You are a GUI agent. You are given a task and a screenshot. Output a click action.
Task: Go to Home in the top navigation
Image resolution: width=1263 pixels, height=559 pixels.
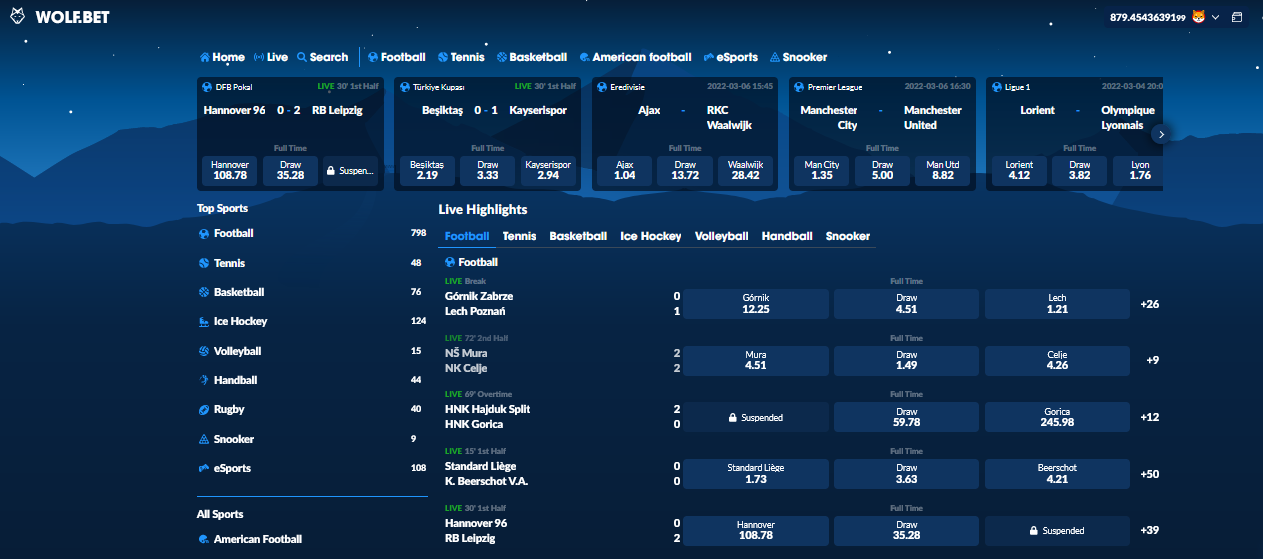click(x=222, y=57)
